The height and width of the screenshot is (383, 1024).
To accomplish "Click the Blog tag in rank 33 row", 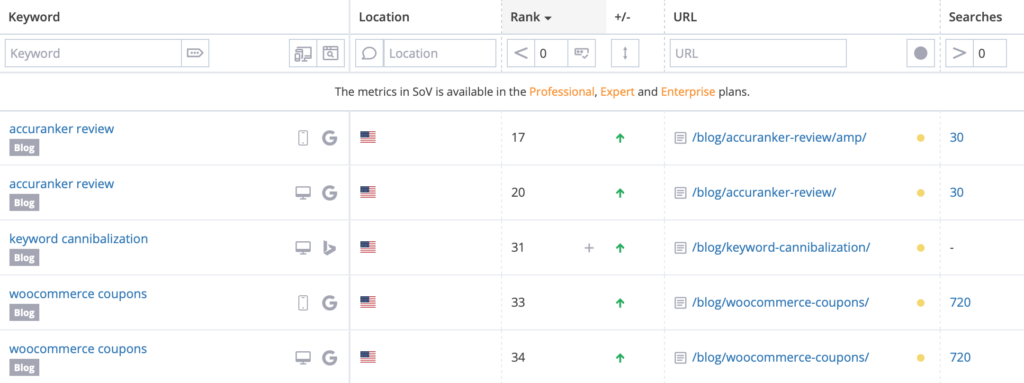I will (x=24, y=312).
